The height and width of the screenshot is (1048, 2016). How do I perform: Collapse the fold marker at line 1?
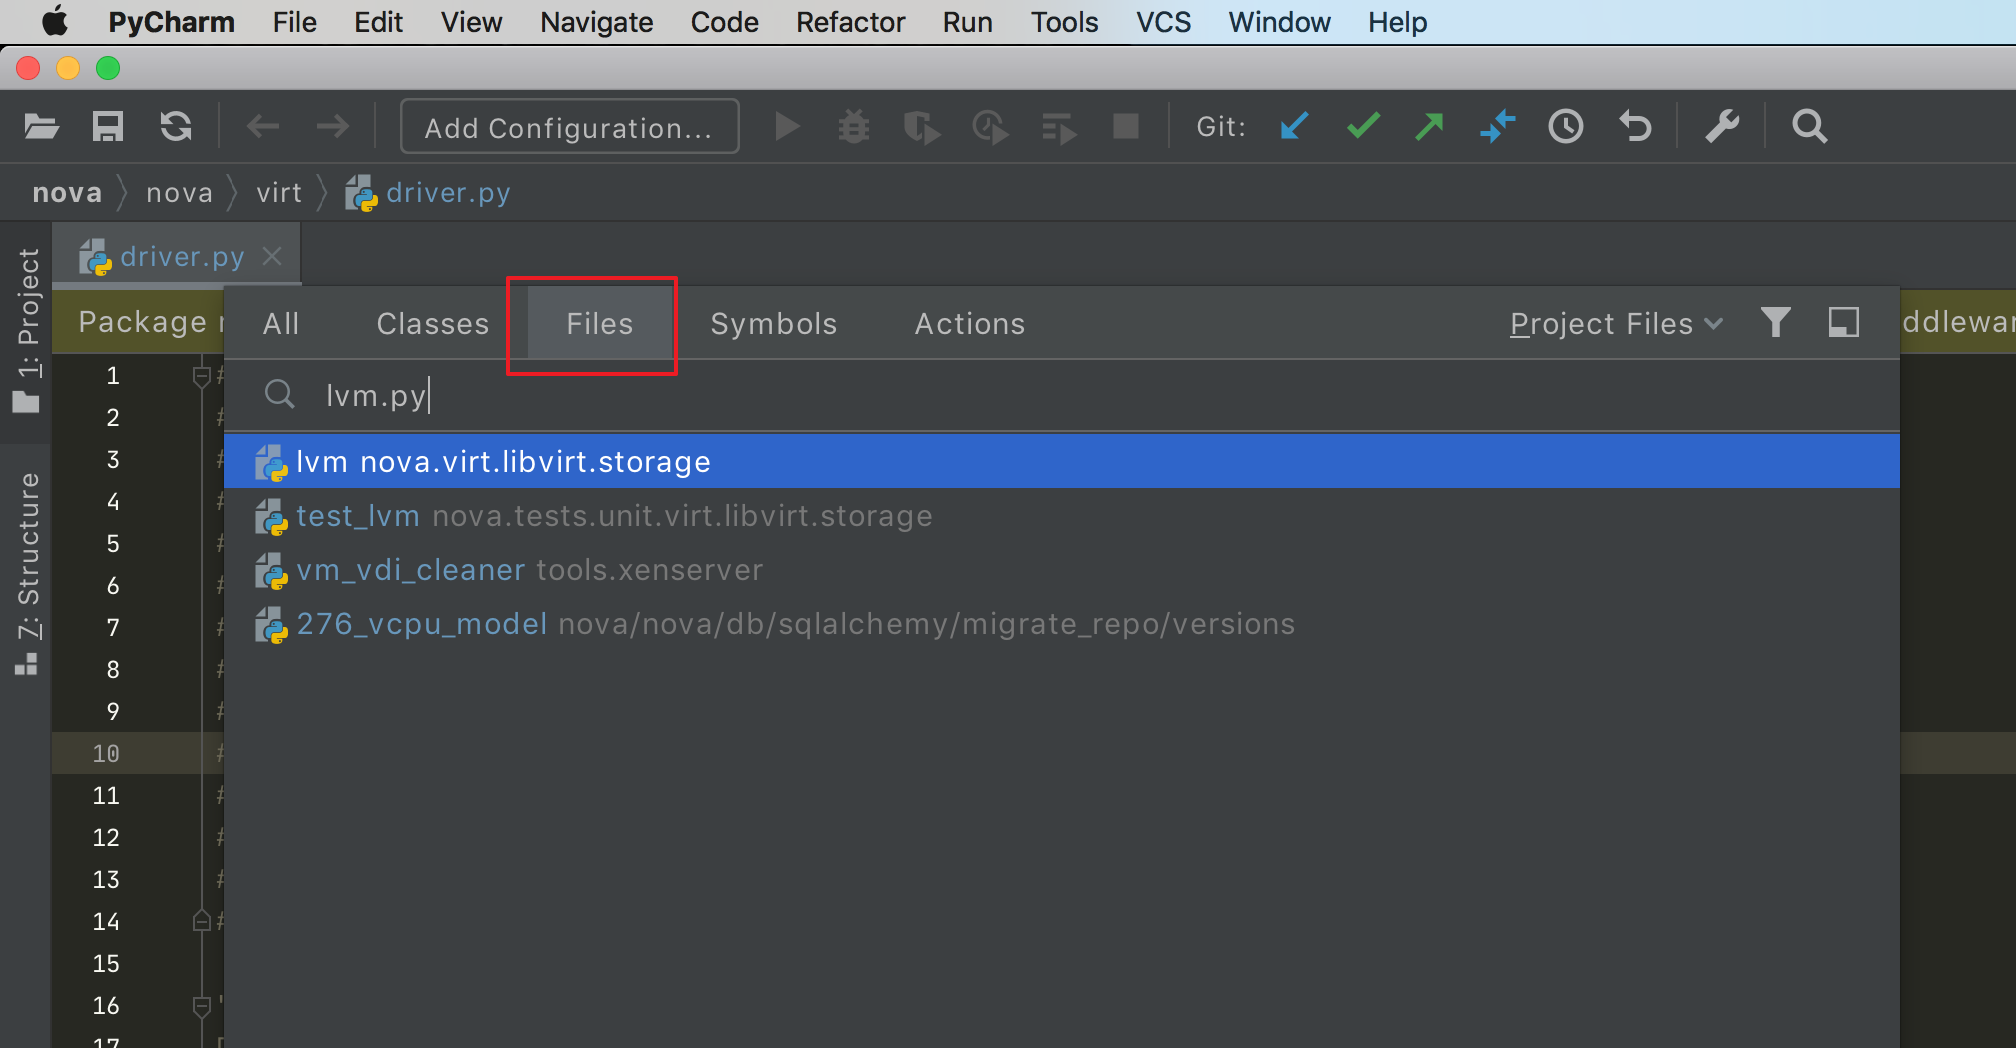point(201,376)
